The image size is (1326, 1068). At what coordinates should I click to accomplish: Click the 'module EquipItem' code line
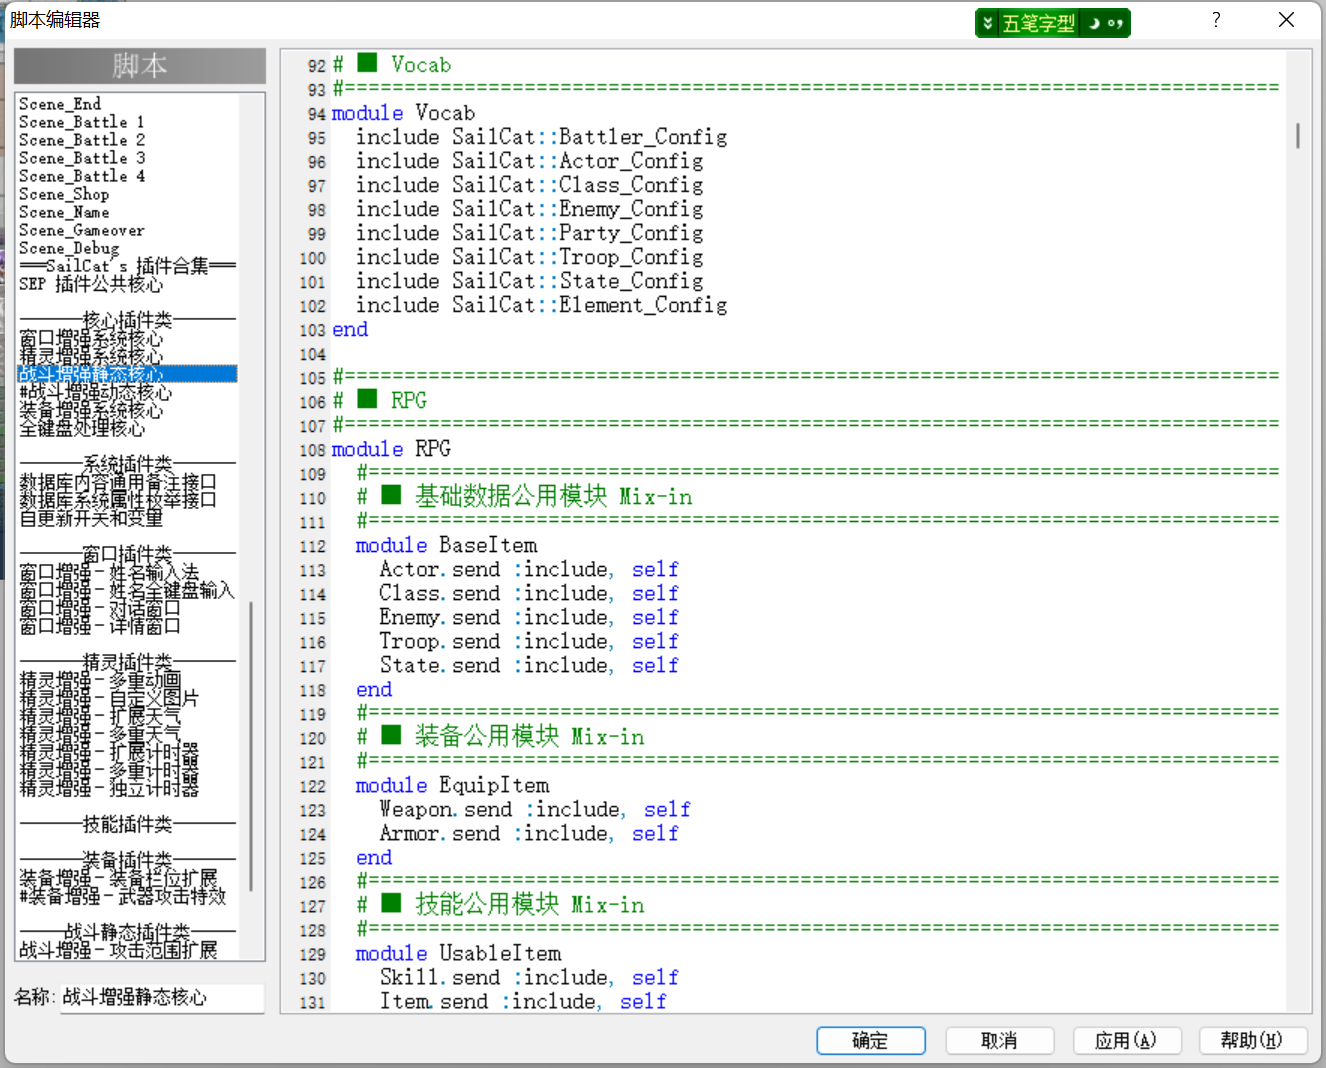(x=452, y=785)
